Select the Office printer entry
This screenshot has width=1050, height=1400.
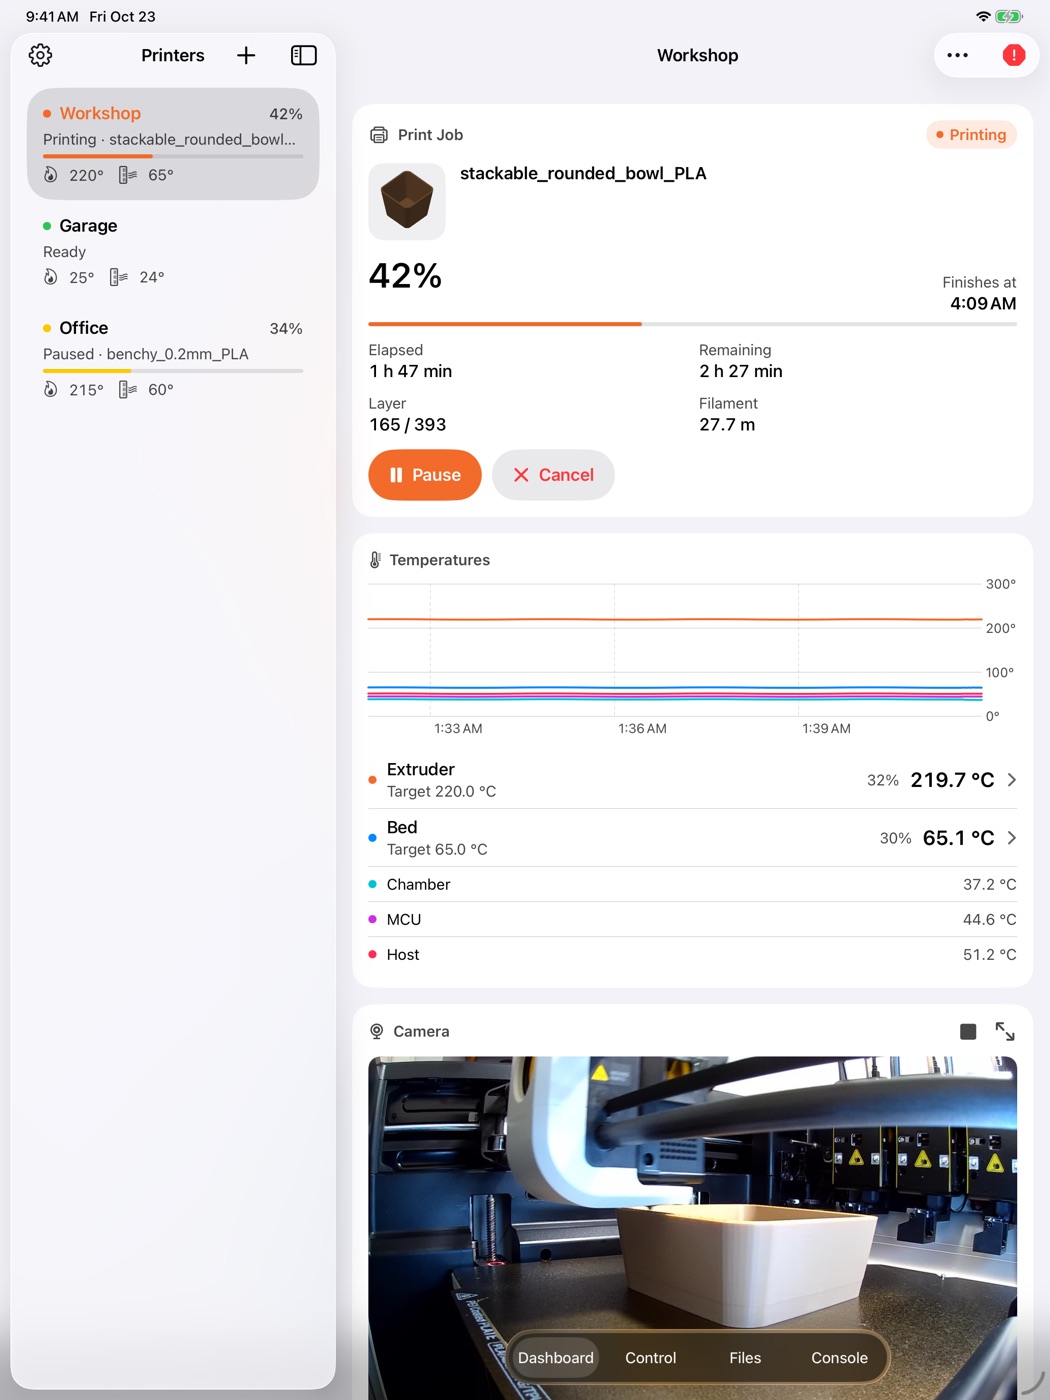click(x=173, y=358)
